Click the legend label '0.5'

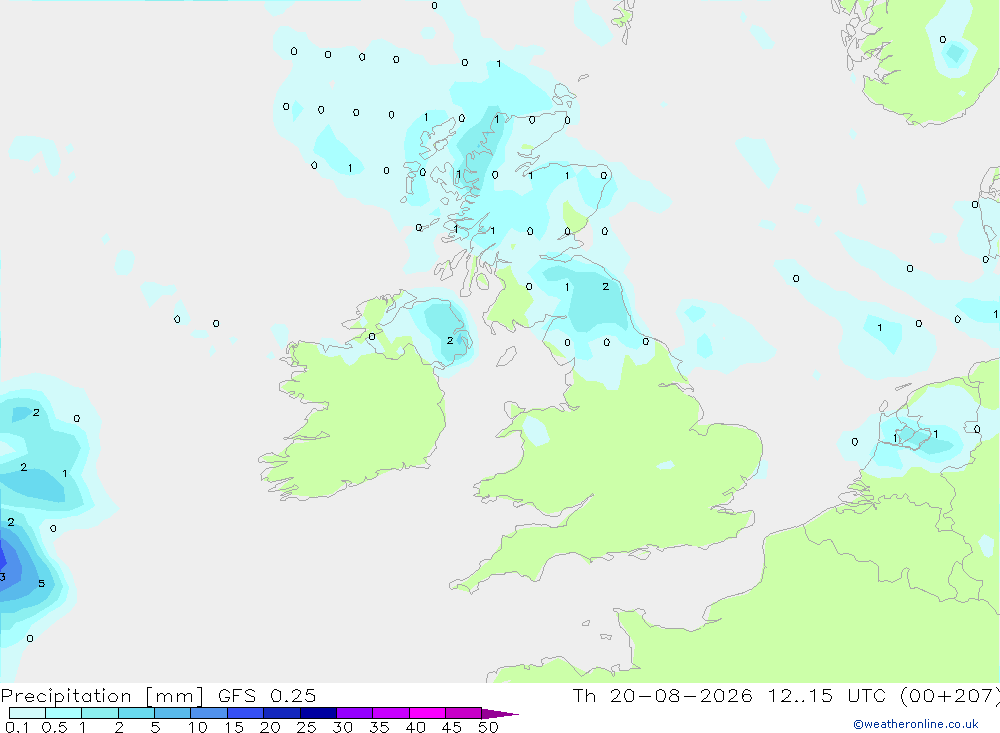click(x=54, y=727)
